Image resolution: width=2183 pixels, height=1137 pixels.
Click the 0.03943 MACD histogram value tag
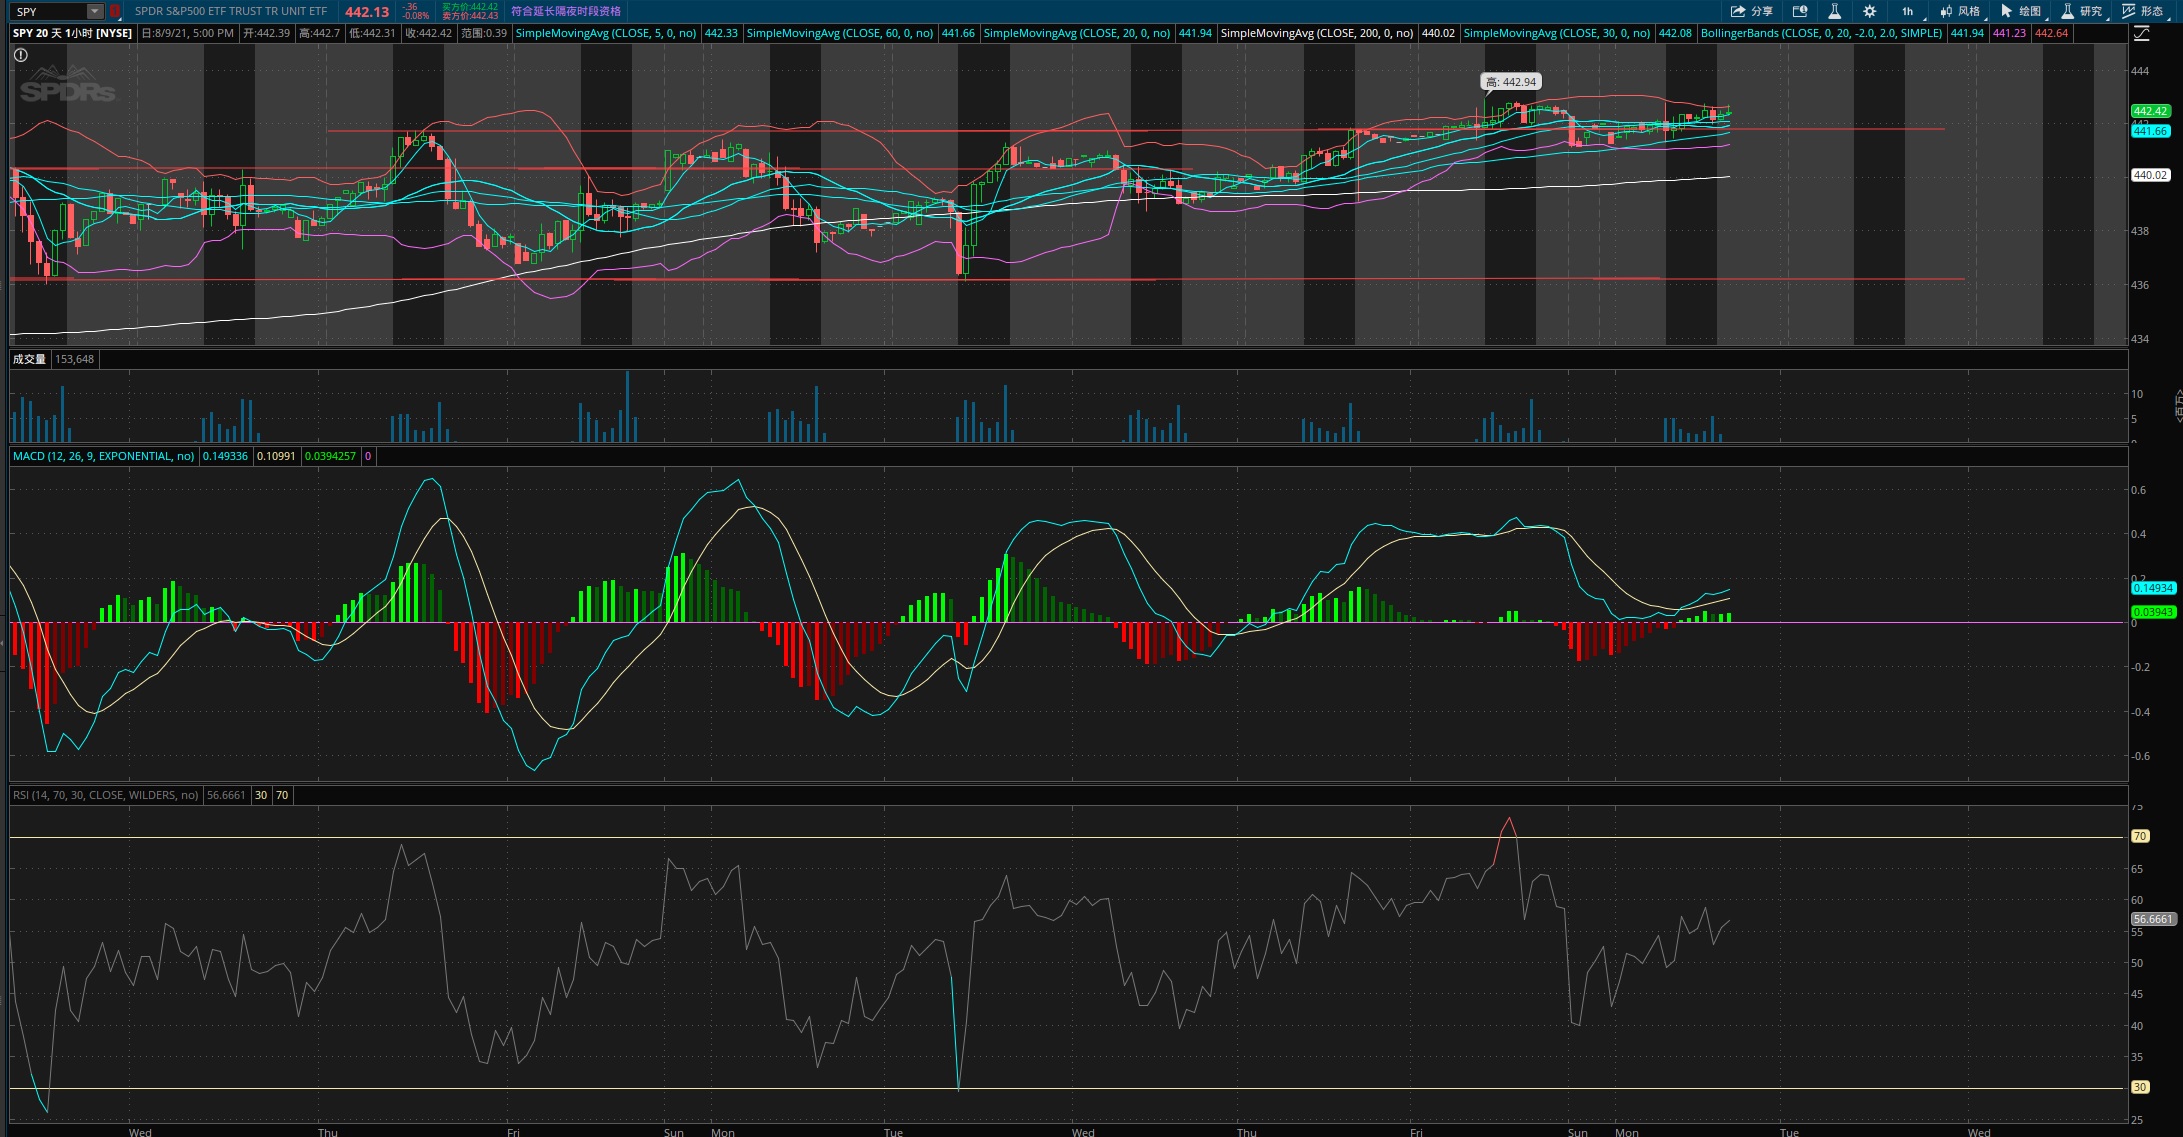[2153, 612]
